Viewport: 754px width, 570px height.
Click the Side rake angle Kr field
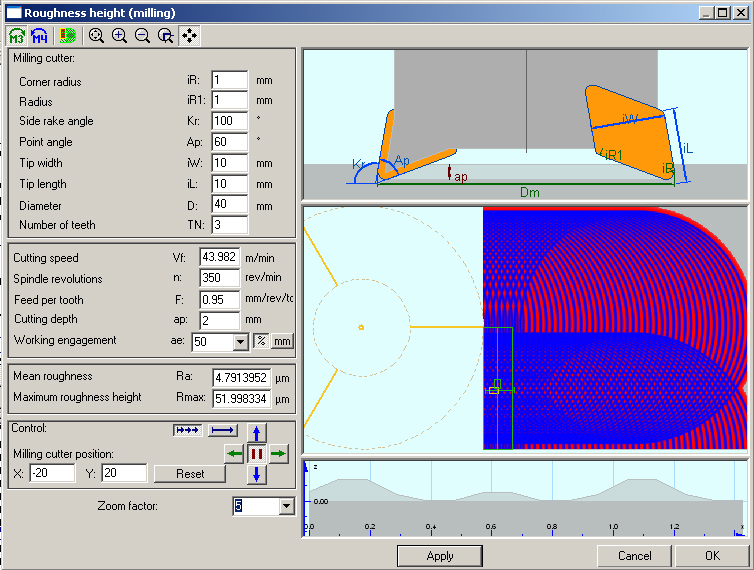pyautogui.click(x=230, y=121)
